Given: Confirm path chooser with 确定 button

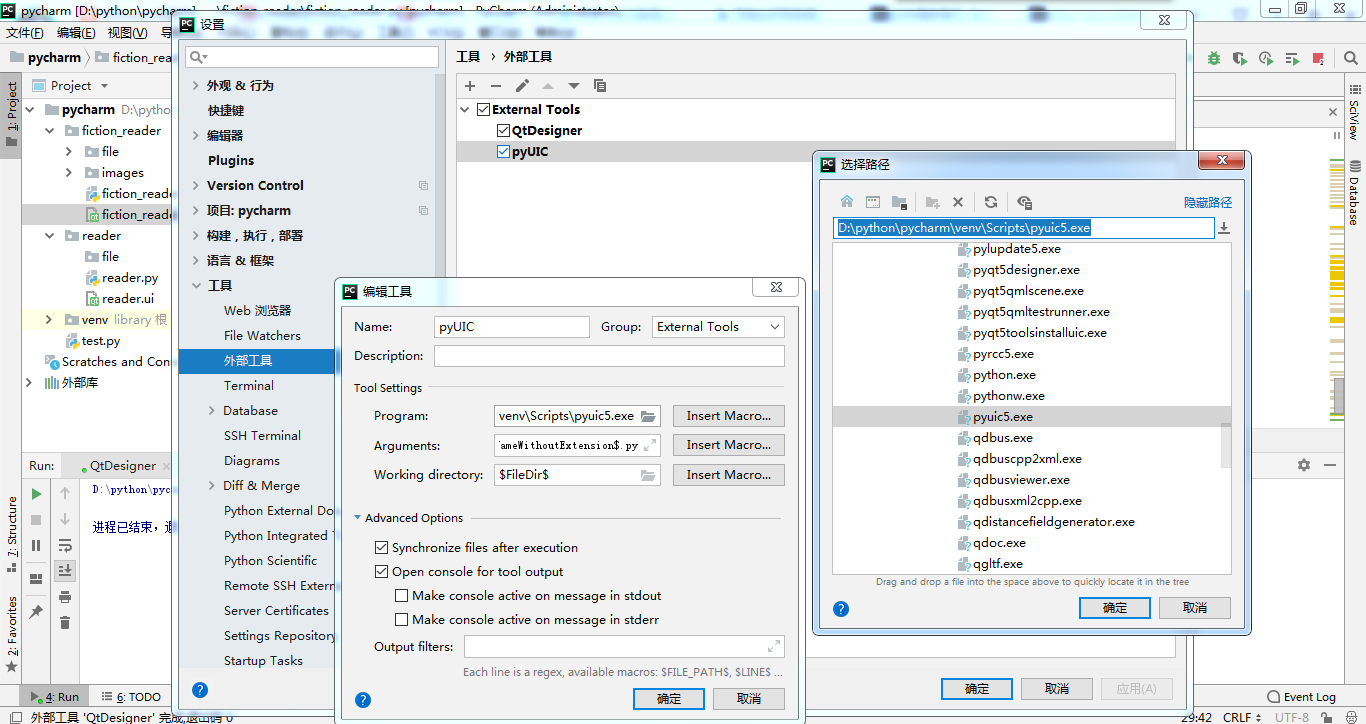Looking at the screenshot, I should tap(1115, 607).
